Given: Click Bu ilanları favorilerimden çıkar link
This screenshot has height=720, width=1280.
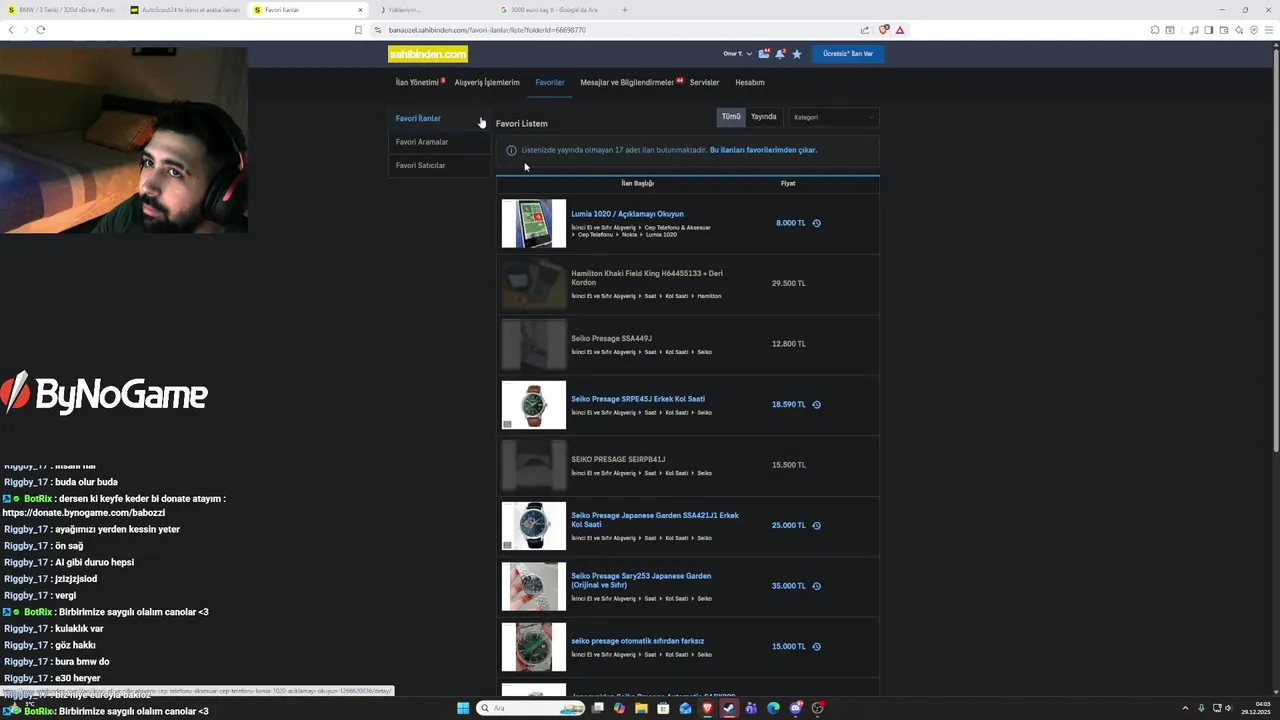Looking at the screenshot, I should pos(763,150).
